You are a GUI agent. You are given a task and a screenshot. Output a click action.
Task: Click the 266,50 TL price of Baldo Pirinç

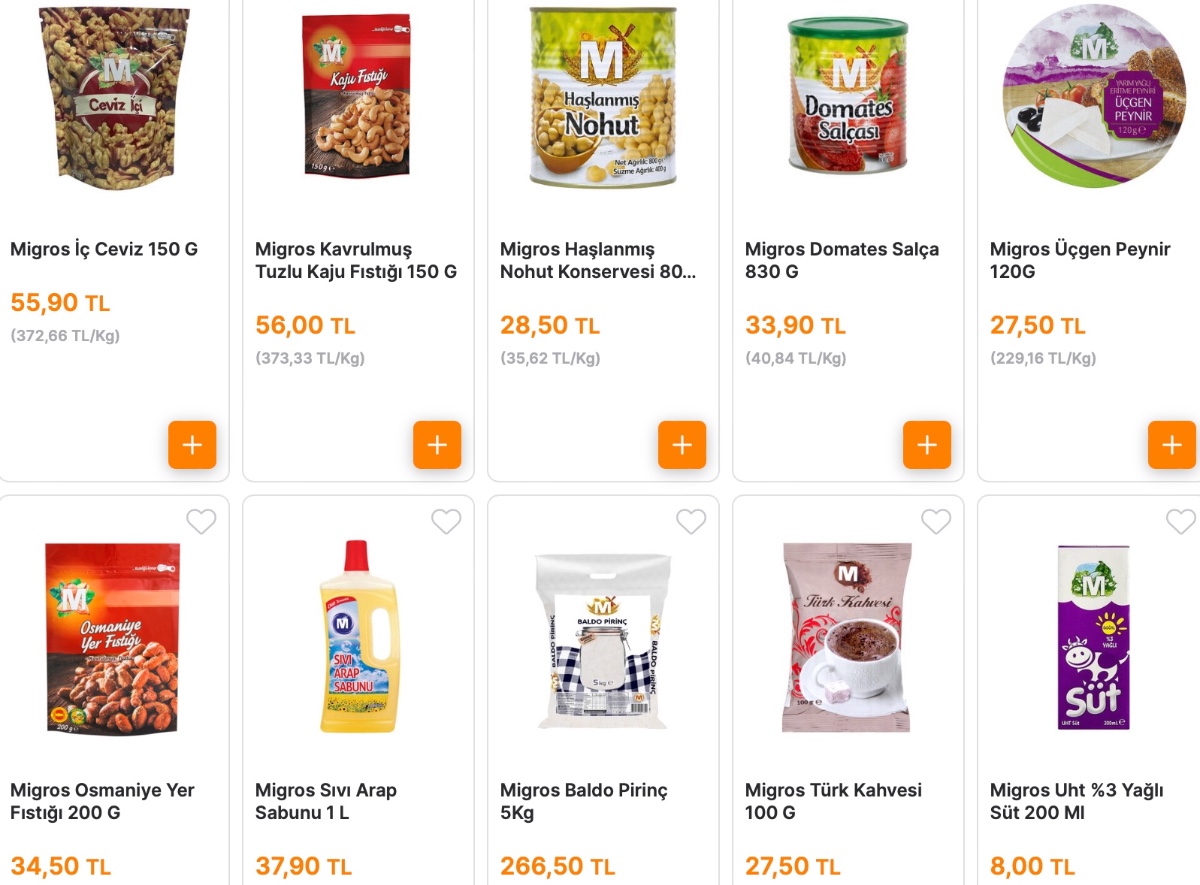pos(557,866)
